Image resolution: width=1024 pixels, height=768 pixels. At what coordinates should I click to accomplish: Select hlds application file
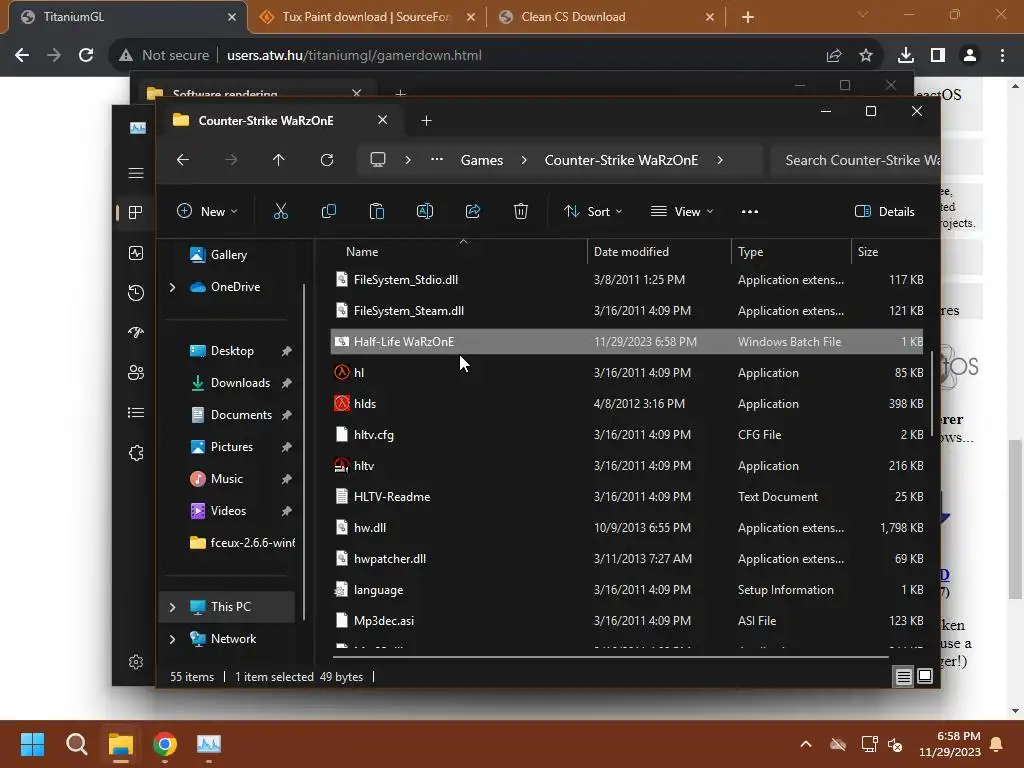pyautogui.click(x=627, y=404)
